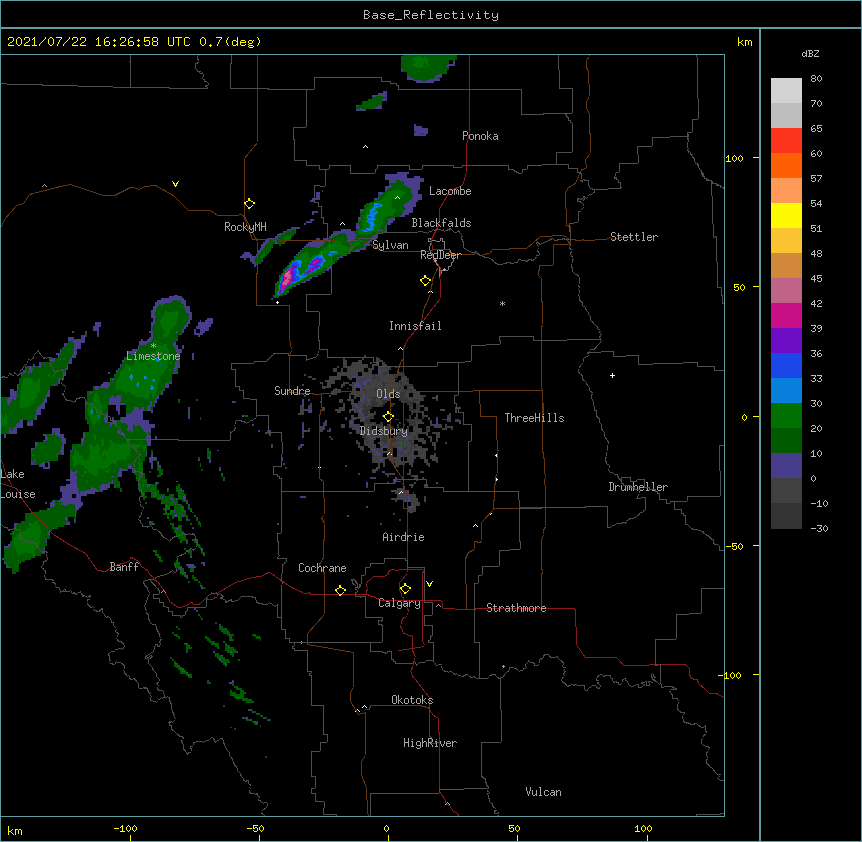Click the green 30 dBZ legend swatch
The height and width of the screenshot is (842, 862).
coord(786,416)
